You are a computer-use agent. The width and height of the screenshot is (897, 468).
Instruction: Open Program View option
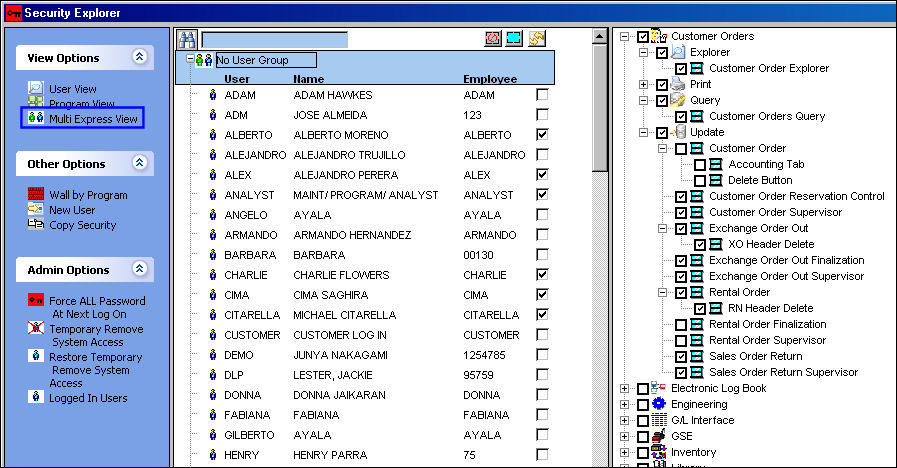coord(81,103)
